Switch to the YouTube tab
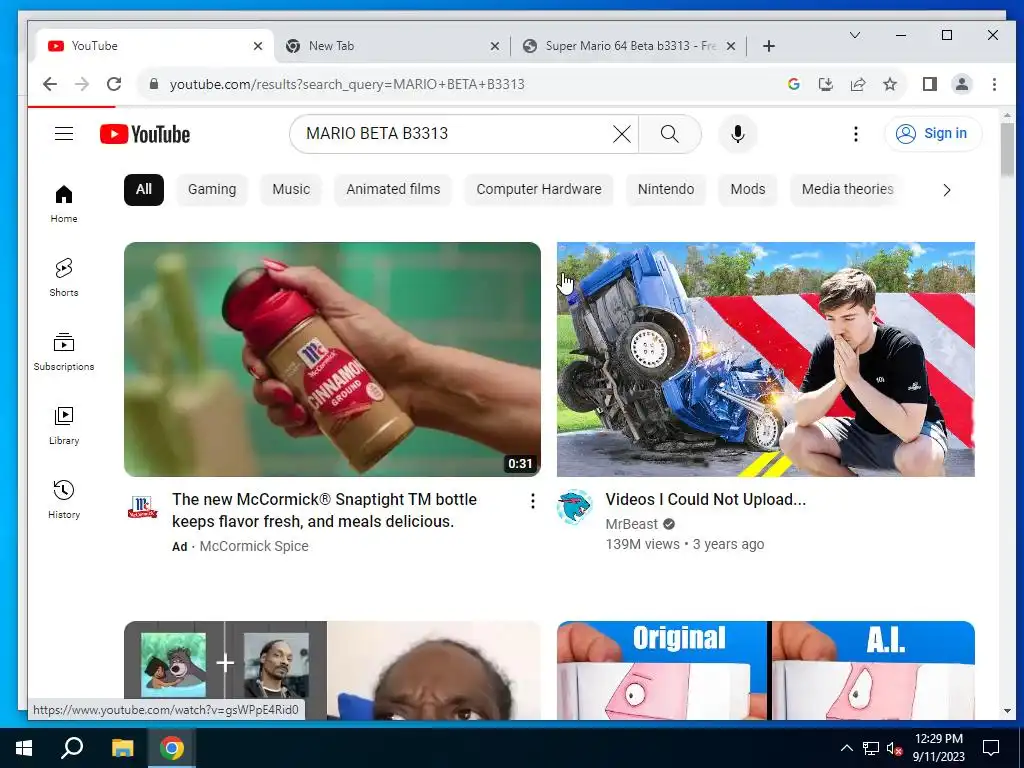Image resolution: width=1024 pixels, height=768 pixels. tap(155, 46)
